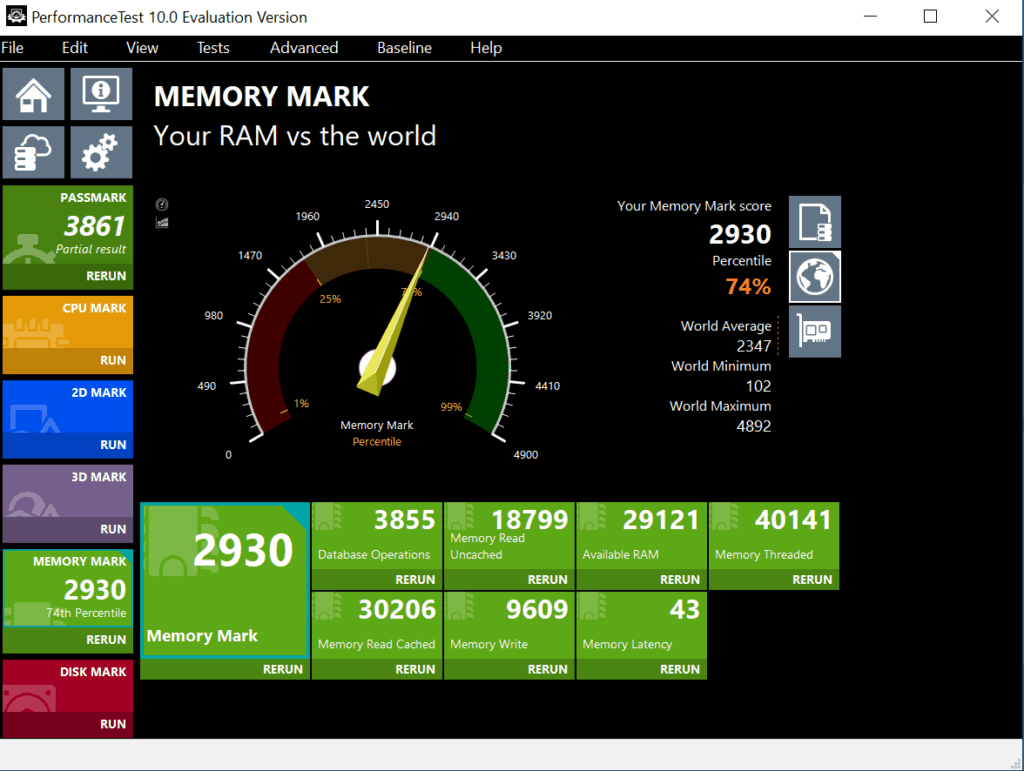Run the Disk Mark test
This screenshot has width=1024, height=771.
click(112, 724)
